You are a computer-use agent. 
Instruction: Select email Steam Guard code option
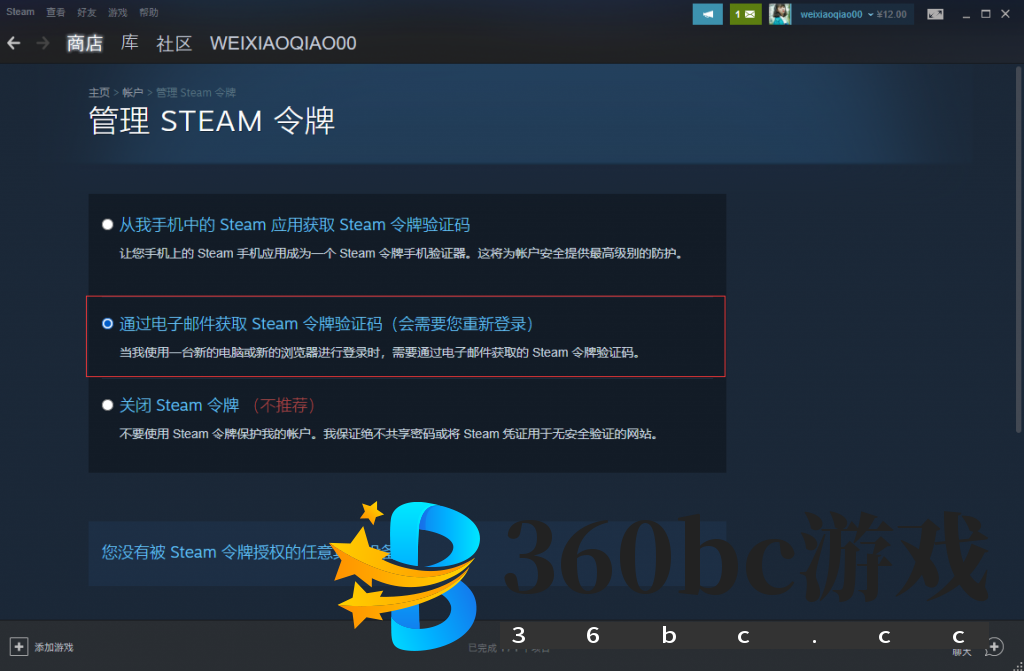pyautogui.click(x=107, y=324)
